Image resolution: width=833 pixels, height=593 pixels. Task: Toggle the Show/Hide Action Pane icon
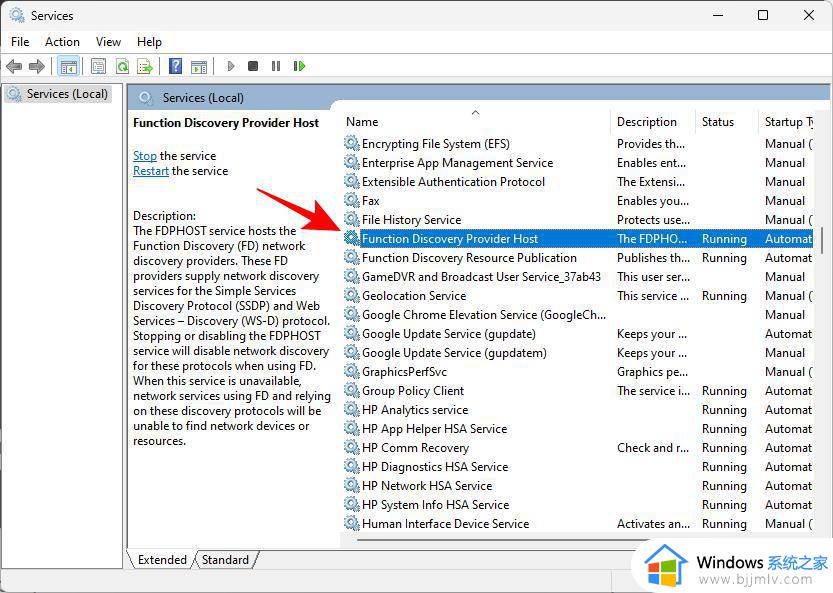coord(199,66)
